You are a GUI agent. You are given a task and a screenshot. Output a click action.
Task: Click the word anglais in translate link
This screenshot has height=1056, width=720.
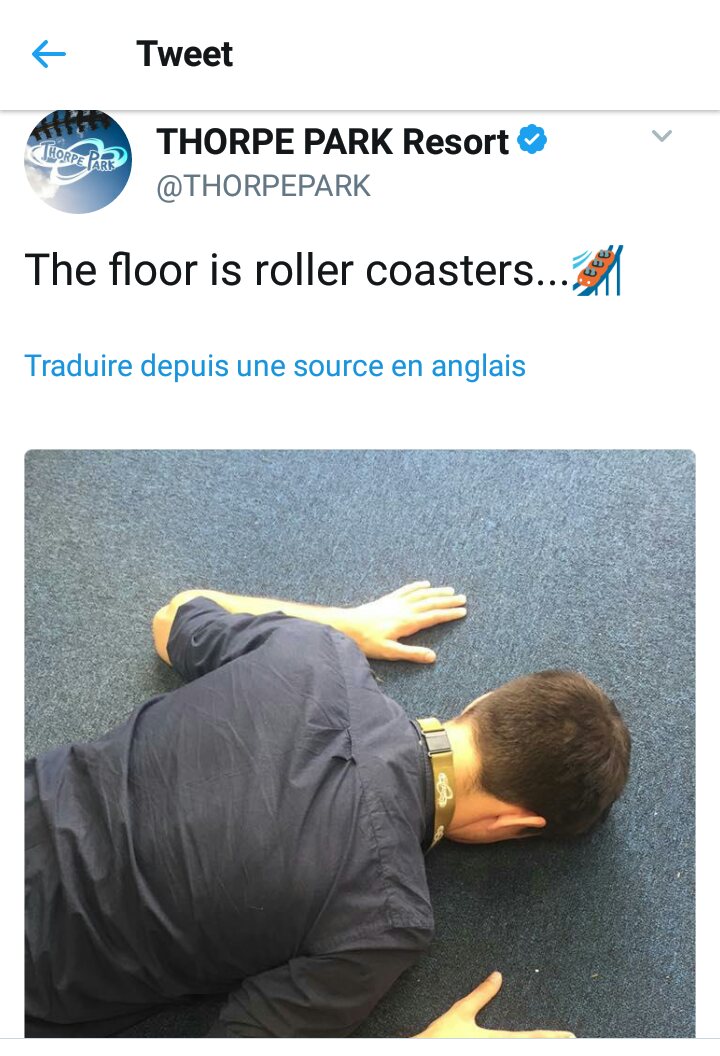click(x=478, y=366)
